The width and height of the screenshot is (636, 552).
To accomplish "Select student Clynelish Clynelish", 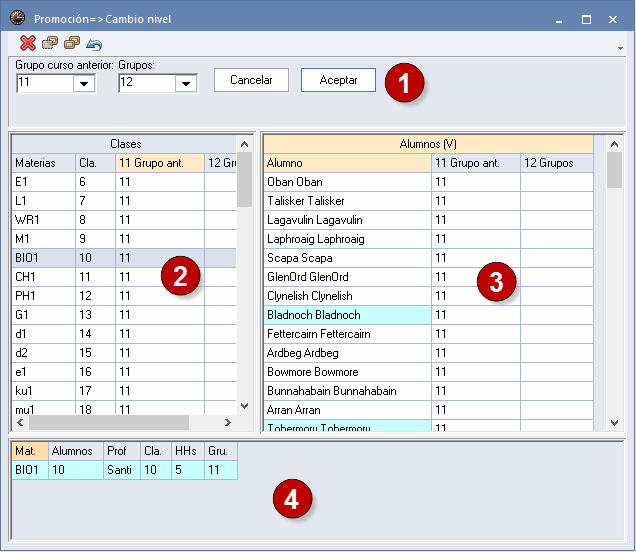I will 348,296.
